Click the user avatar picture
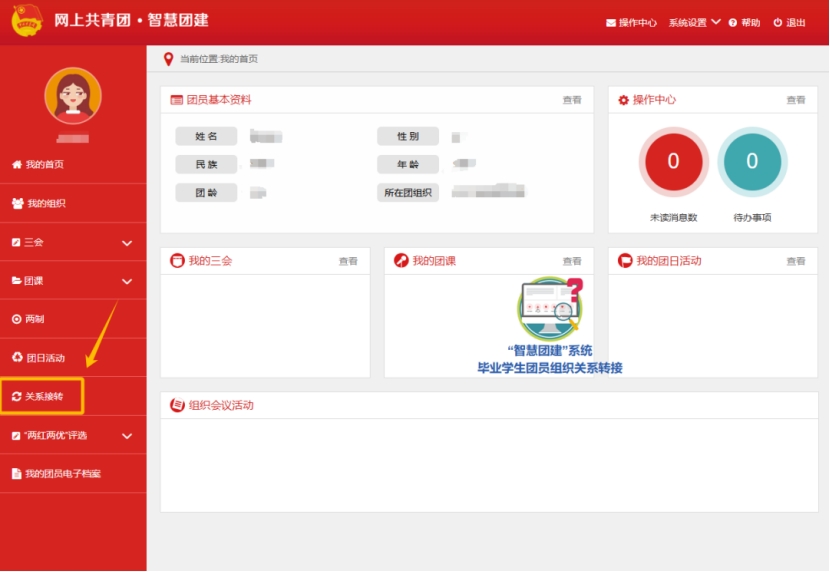 click(x=72, y=95)
